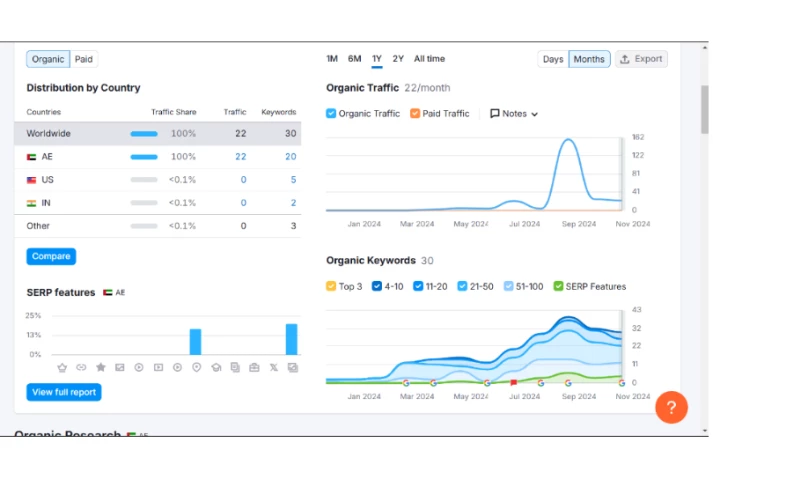
Task: Select the 6M time range
Action: point(355,59)
